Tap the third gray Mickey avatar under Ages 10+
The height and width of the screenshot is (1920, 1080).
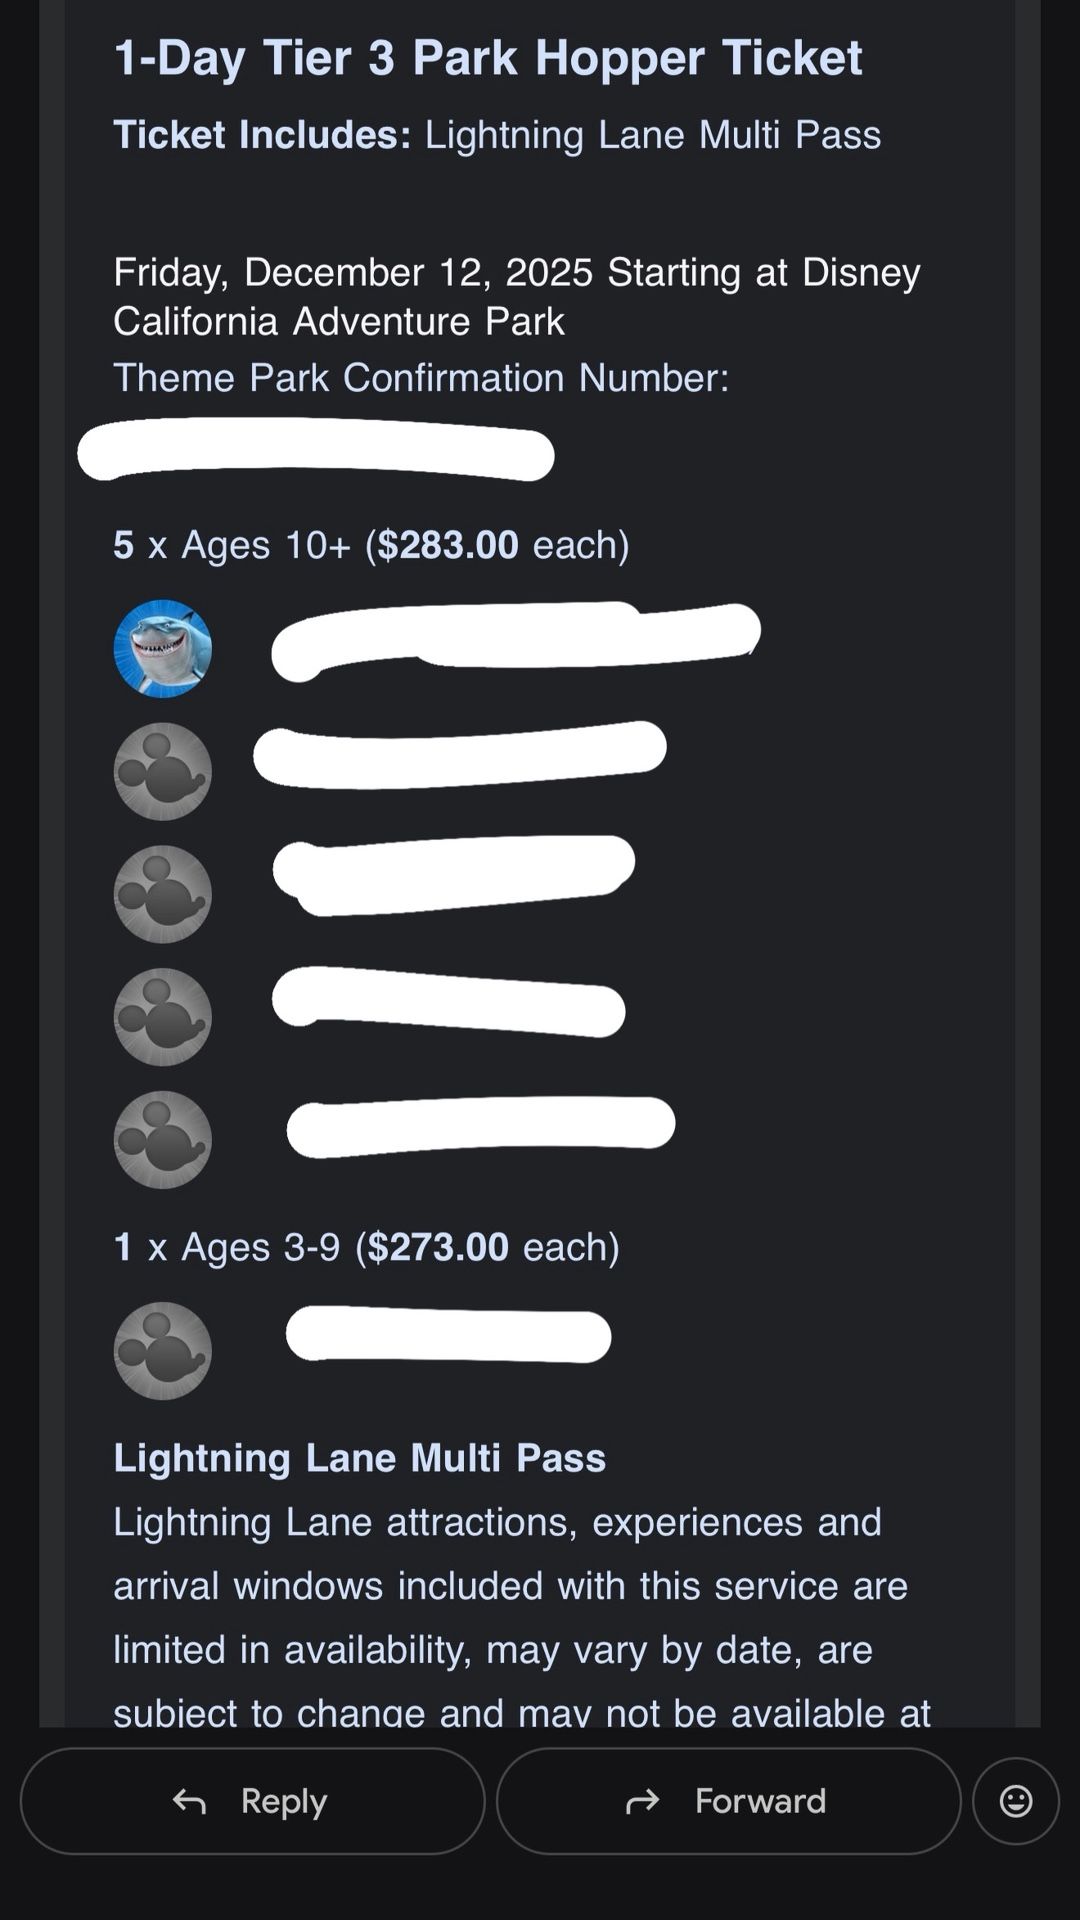pos(162,1017)
